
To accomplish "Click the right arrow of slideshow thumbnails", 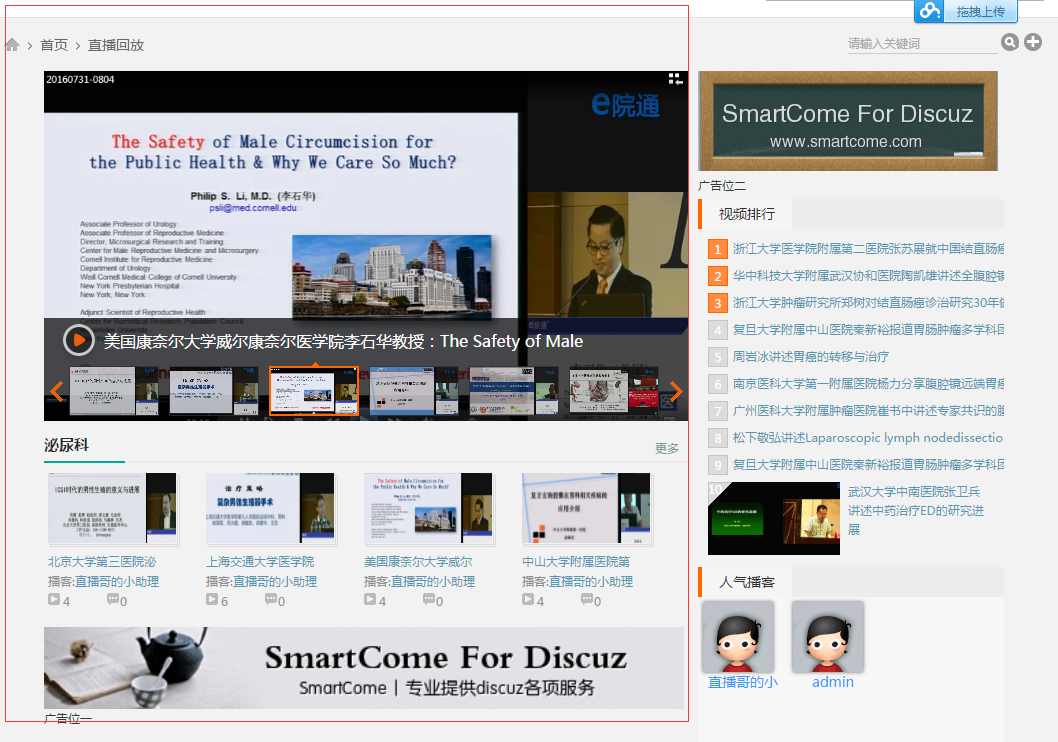I will 675,391.
